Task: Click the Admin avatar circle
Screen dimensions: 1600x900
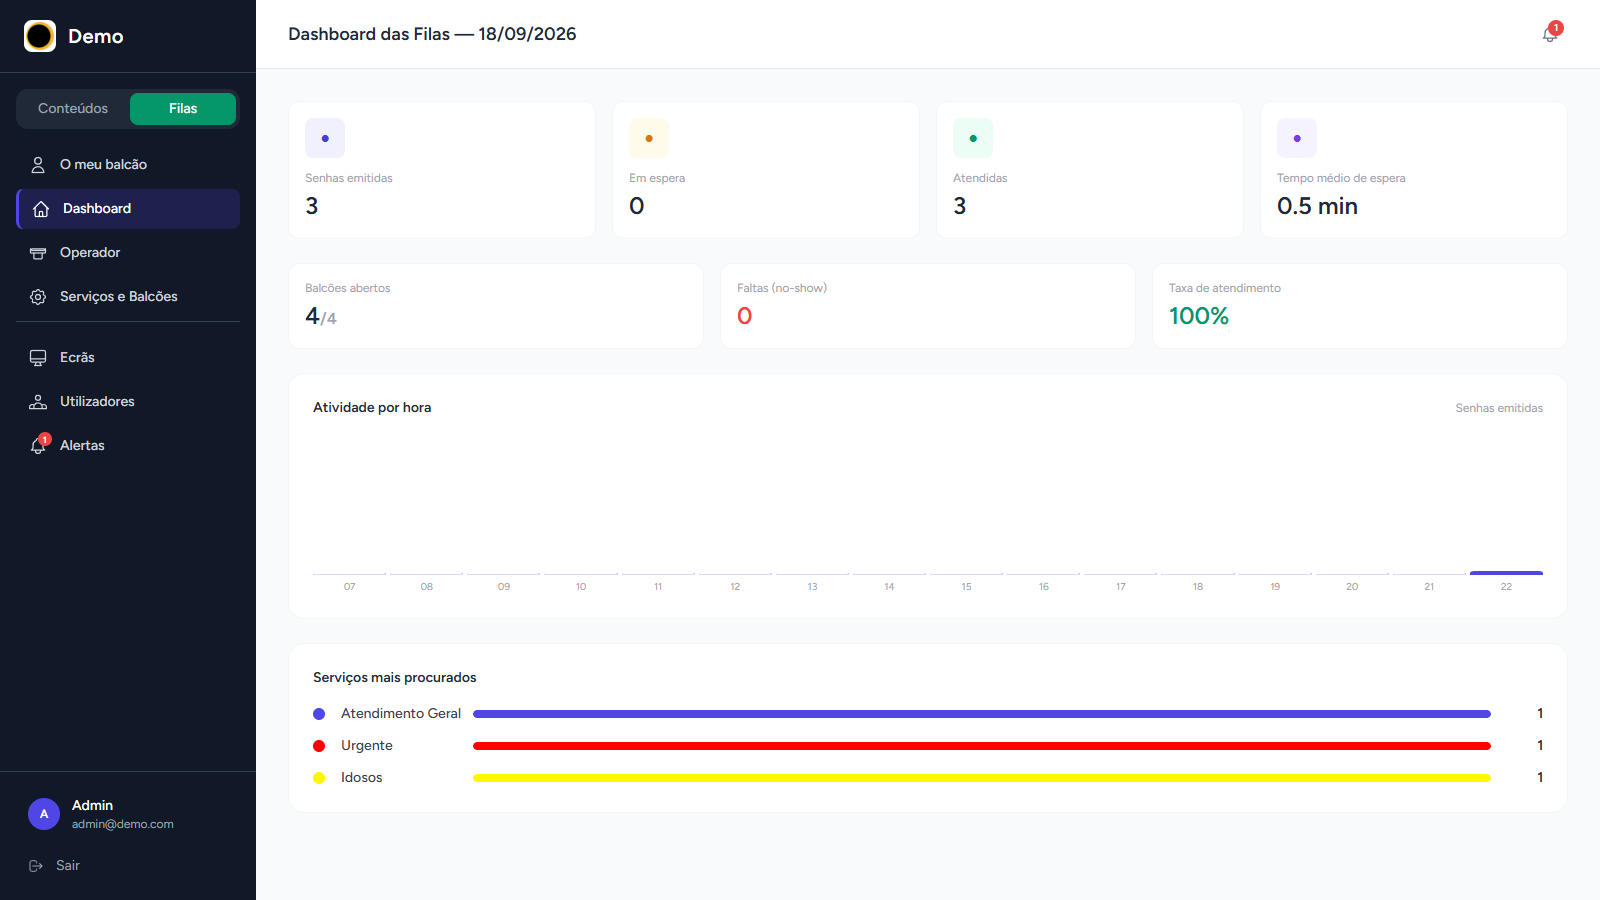Action: click(44, 814)
